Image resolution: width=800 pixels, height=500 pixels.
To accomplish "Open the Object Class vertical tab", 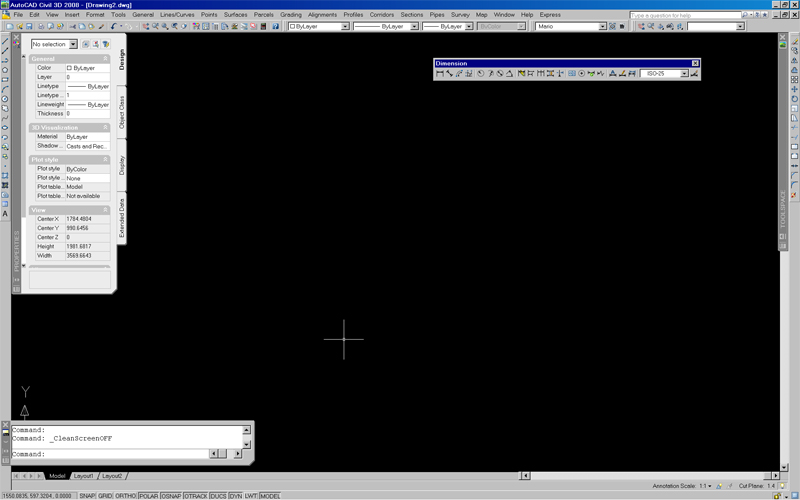I will click(122, 111).
